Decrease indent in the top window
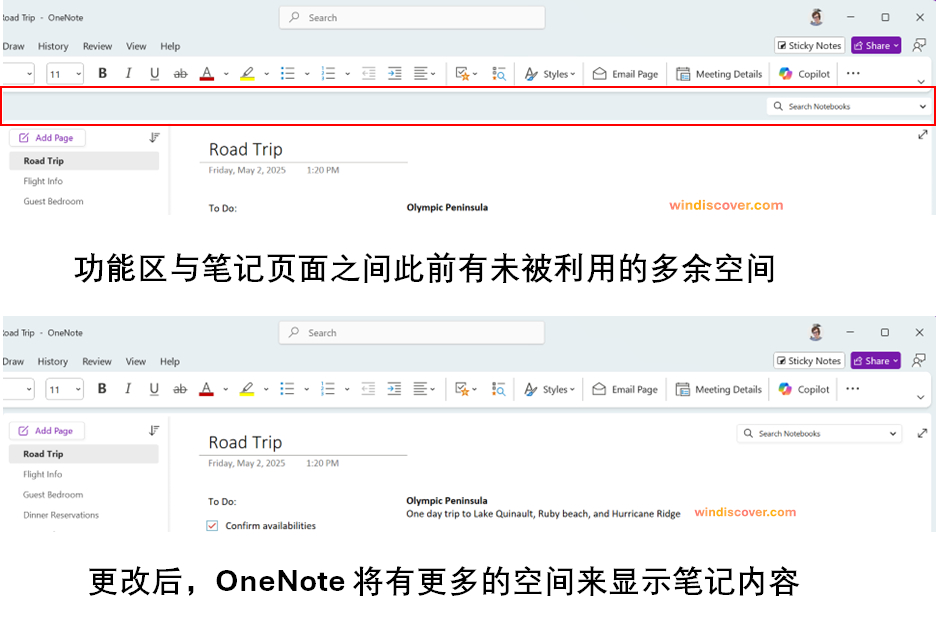The height and width of the screenshot is (620, 936). click(x=369, y=73)
